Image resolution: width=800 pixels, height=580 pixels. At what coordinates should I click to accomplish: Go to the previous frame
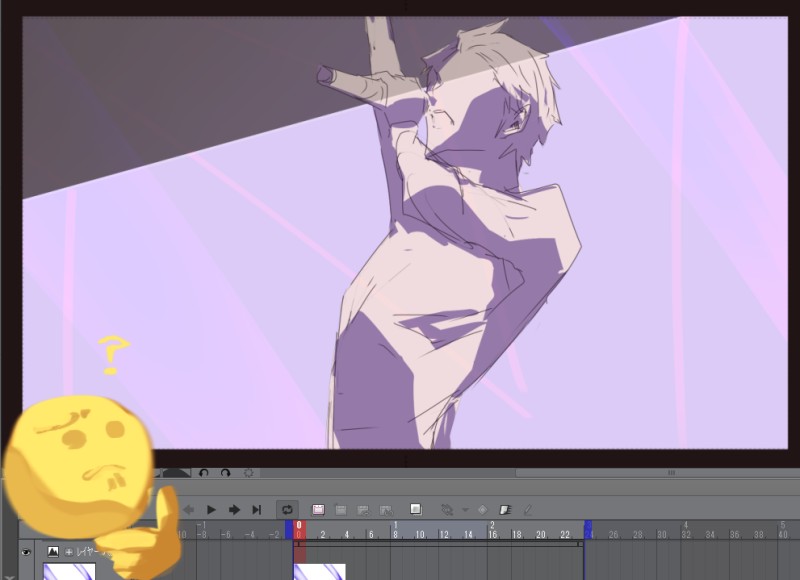[188, 510]
